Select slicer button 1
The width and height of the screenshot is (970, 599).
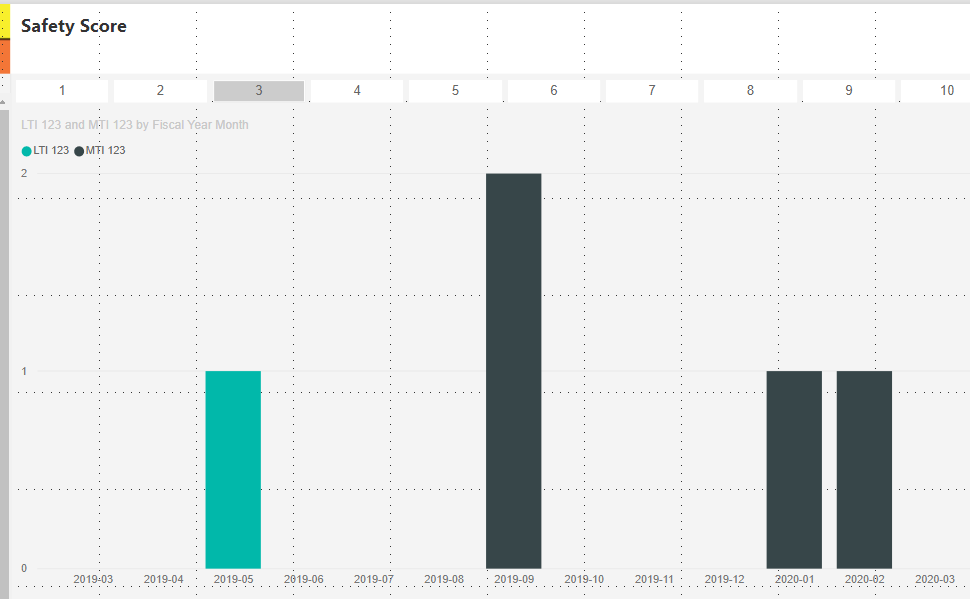62,90
